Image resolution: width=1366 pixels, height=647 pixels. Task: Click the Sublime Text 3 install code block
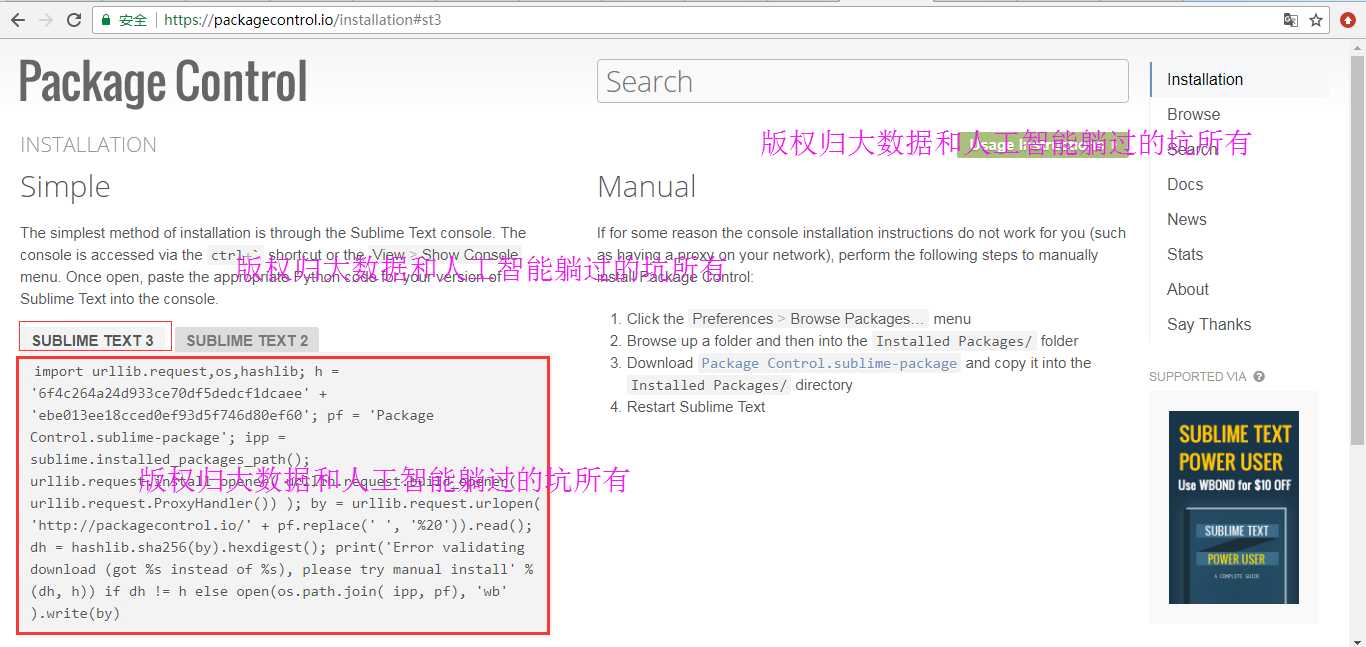283,494
